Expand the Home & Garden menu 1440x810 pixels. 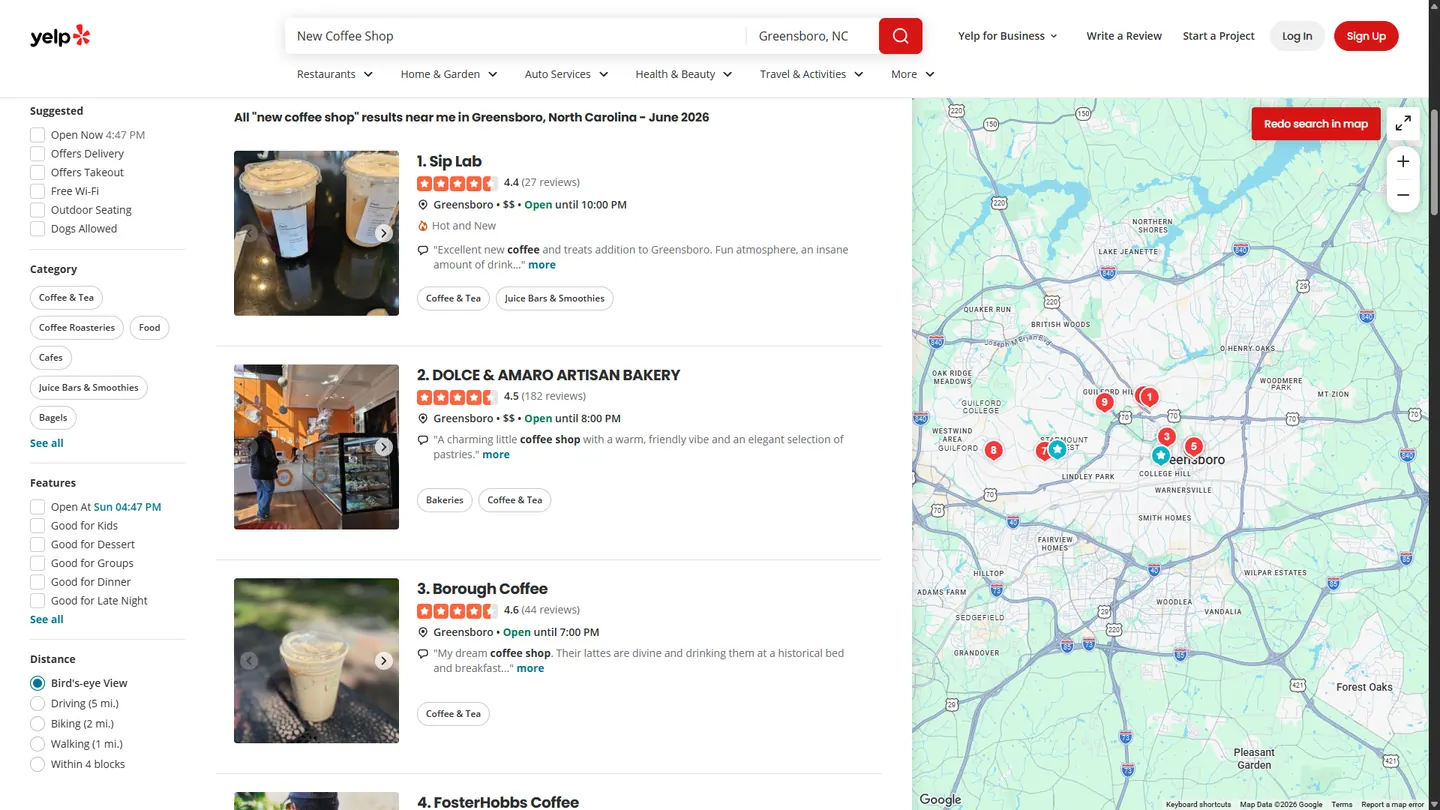coord(449,74)
